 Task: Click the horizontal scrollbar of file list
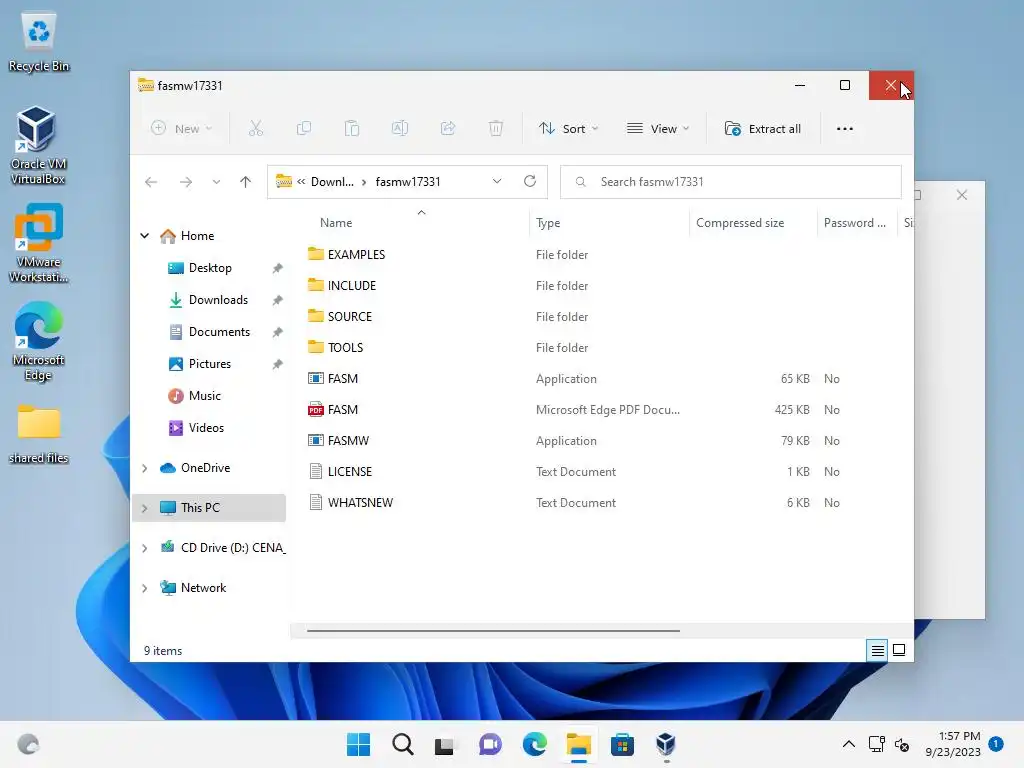click(x=493, y=631)
